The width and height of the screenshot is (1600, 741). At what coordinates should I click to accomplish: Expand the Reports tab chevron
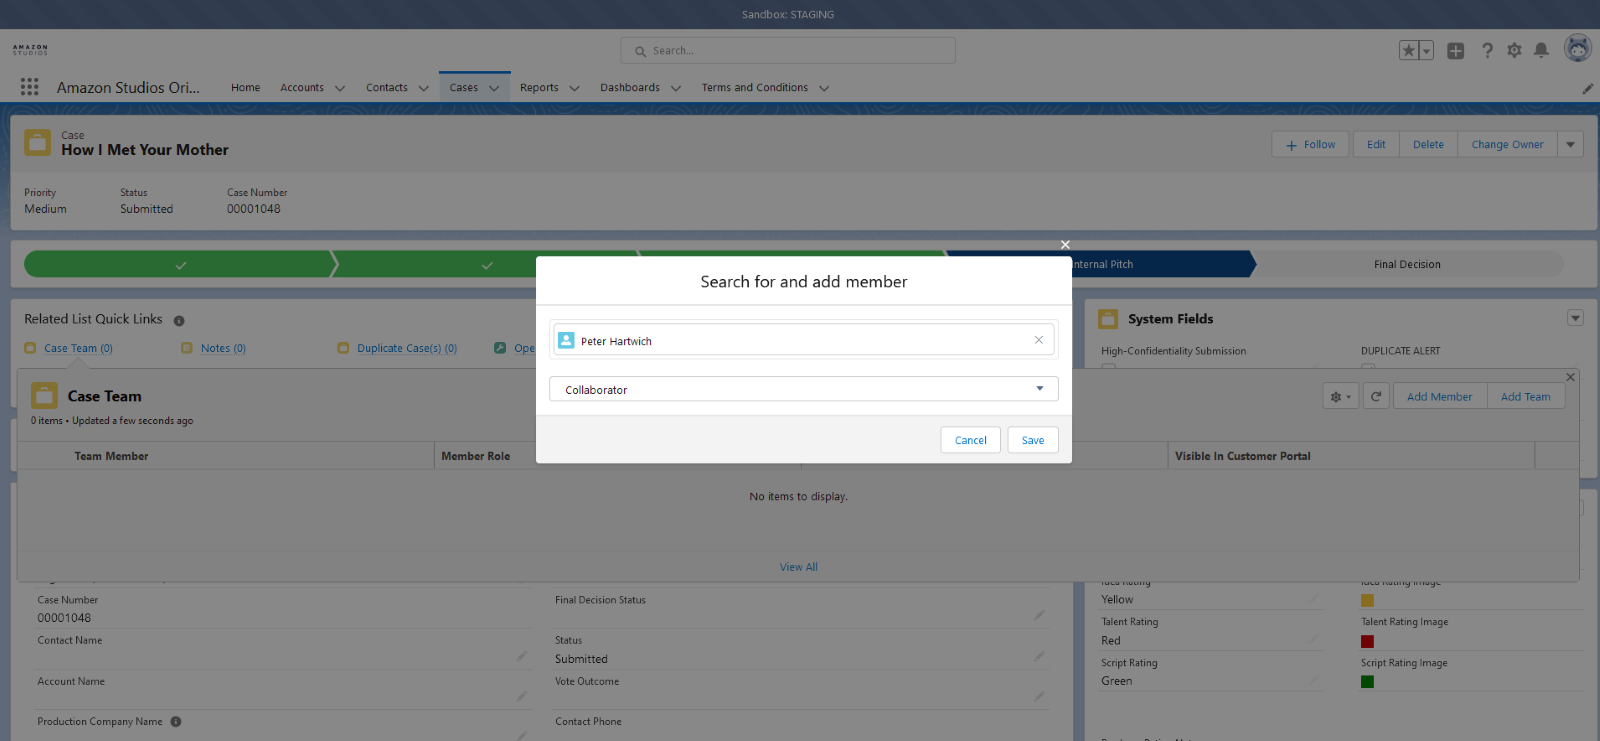click(574, 88)
